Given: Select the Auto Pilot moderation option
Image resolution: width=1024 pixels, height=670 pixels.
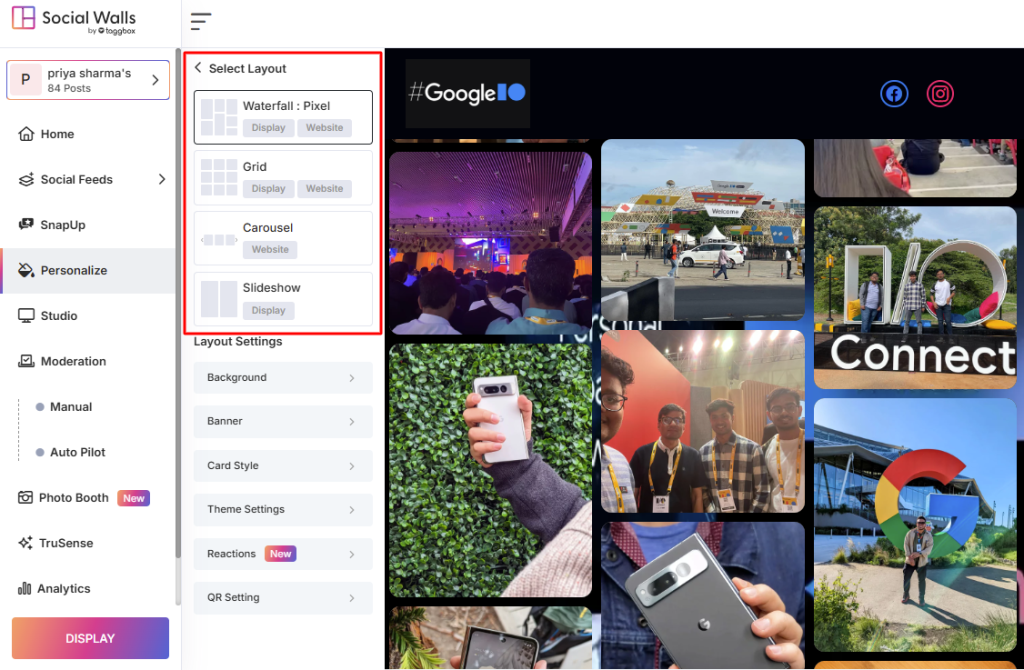Looking at the screenshot, I should [77, 452].
